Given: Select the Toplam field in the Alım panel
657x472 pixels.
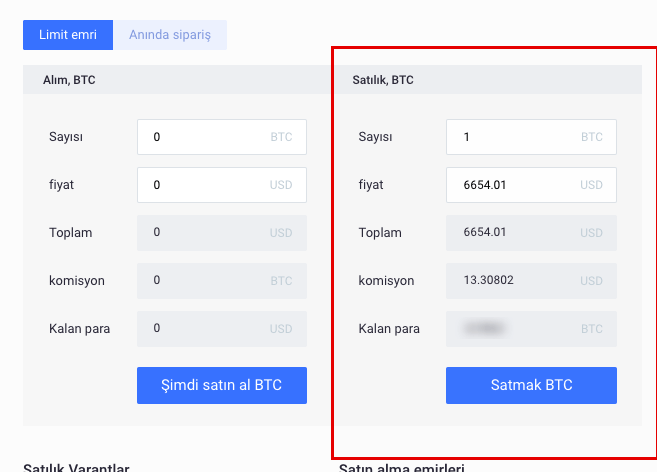Looking at the screenshot, I should pos(222,233).
